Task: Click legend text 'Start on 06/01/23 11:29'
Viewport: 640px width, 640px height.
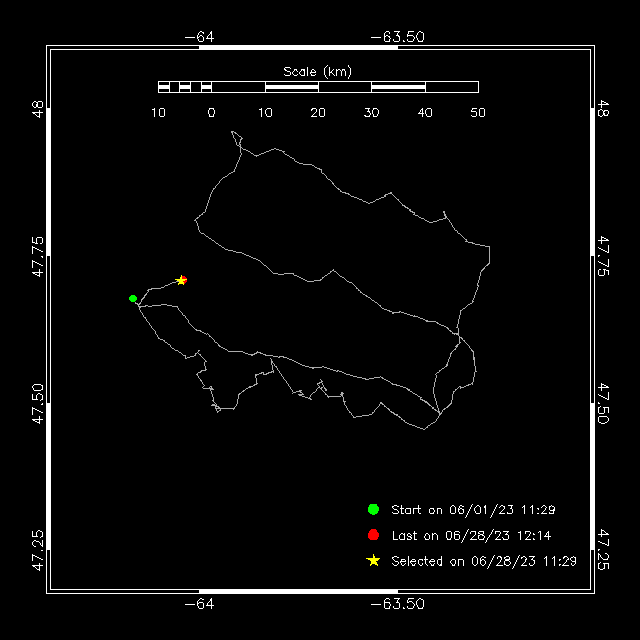Action: tap(473, 510)
